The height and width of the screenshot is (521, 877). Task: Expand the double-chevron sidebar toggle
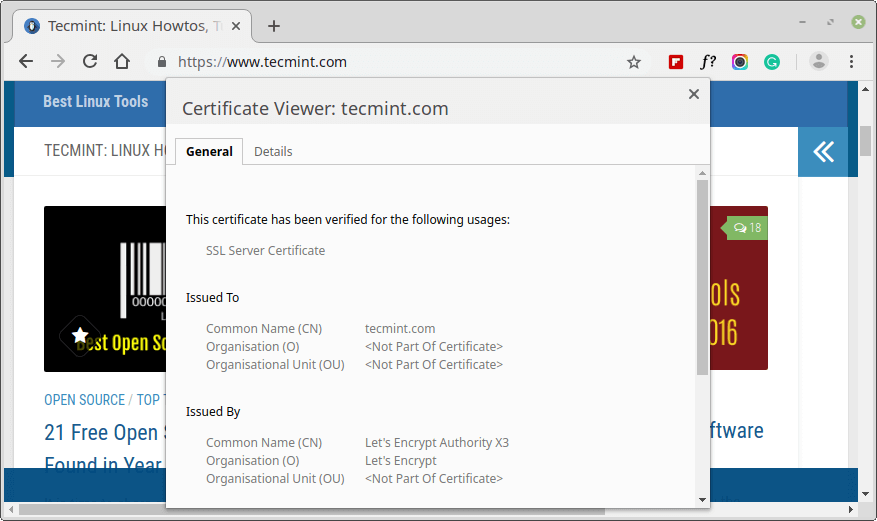[x=823, y=152]
